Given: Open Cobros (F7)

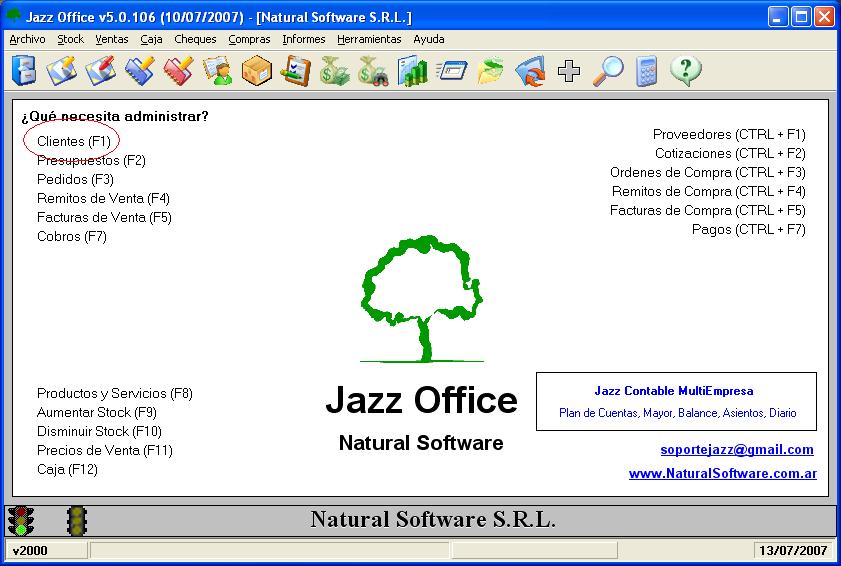Looking at the screenshot, I should click(72, 236).
